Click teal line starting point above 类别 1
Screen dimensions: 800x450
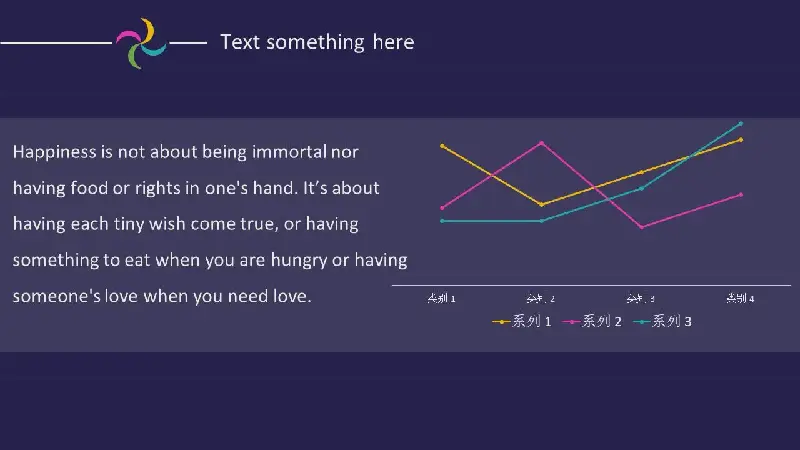(442, 221)
